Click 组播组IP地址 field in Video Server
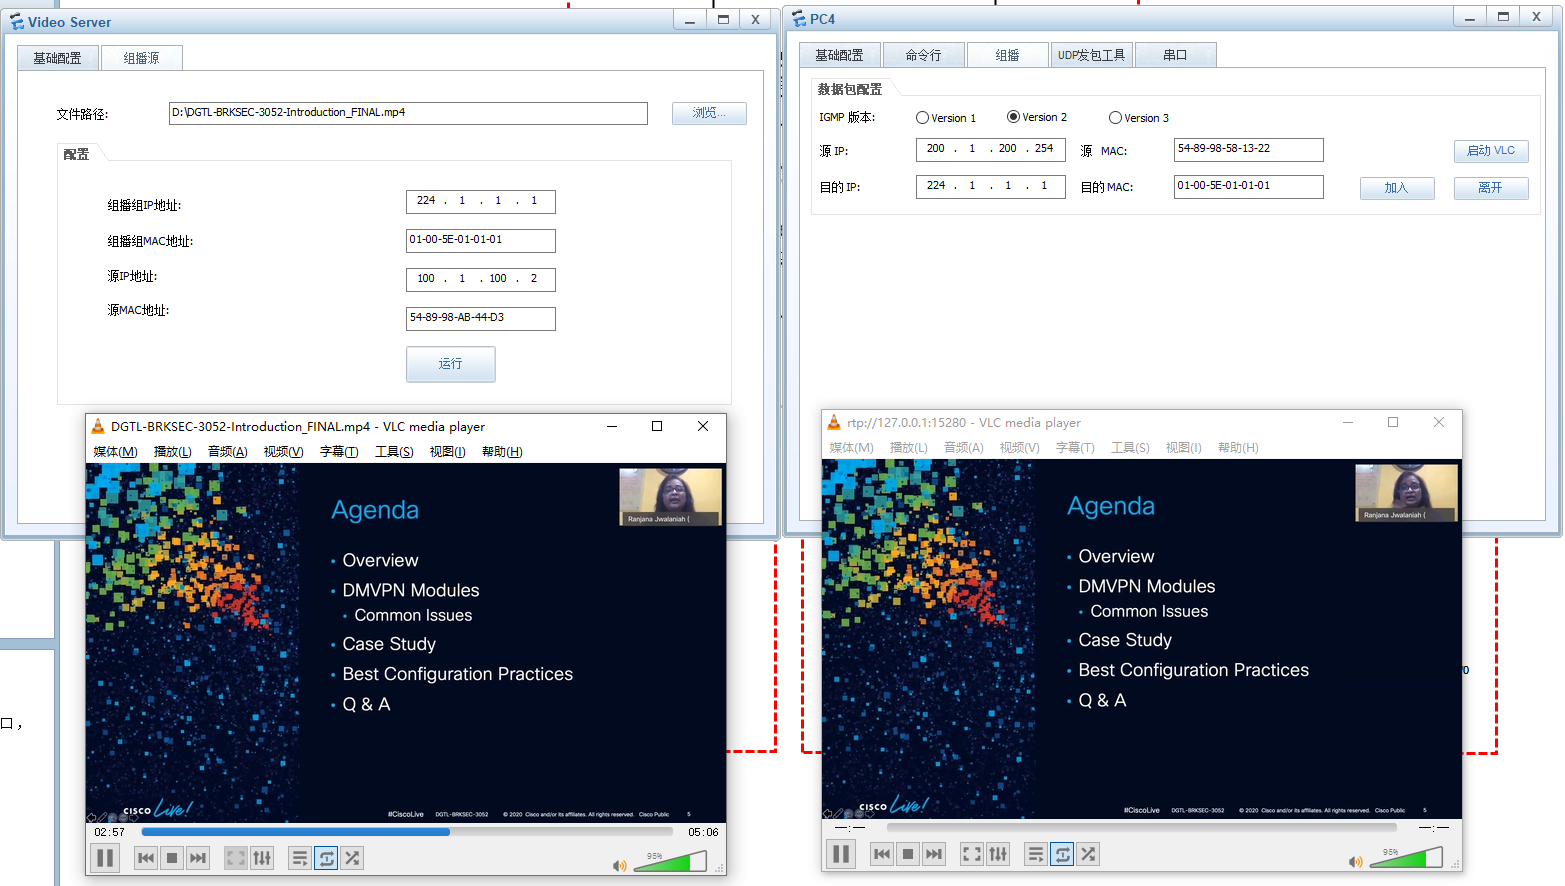 pyautogui.click(x=481, y=201)
